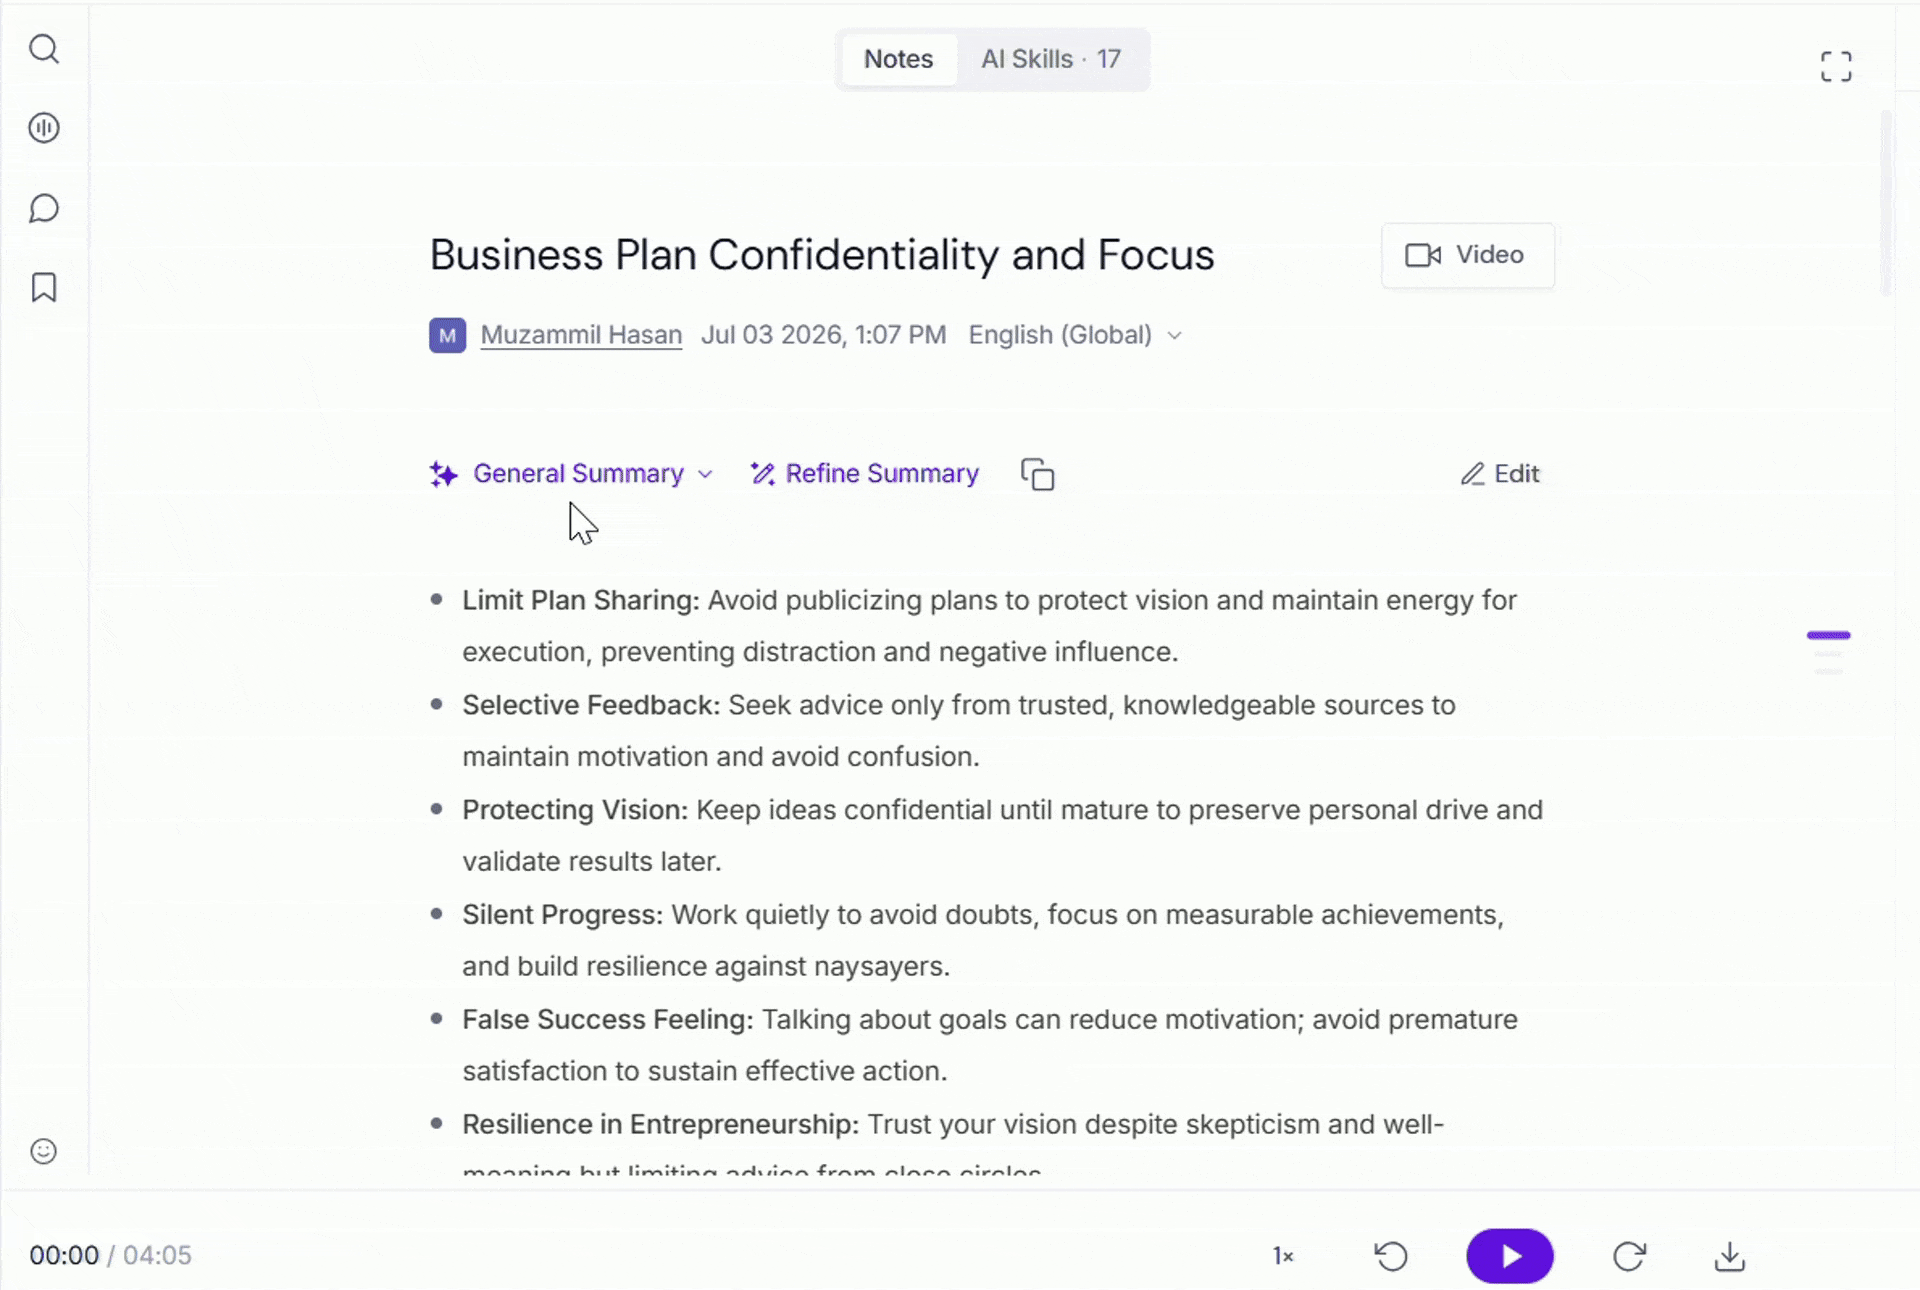This screenshot has height=1290, width=1920.
Task: Switch to the Notes tab
Action: (x=898, y=59)
